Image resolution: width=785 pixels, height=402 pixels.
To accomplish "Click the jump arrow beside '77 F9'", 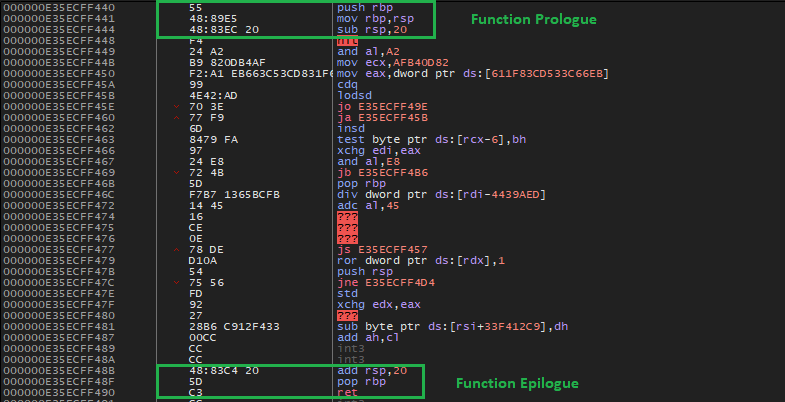I will tap(176, 118).
